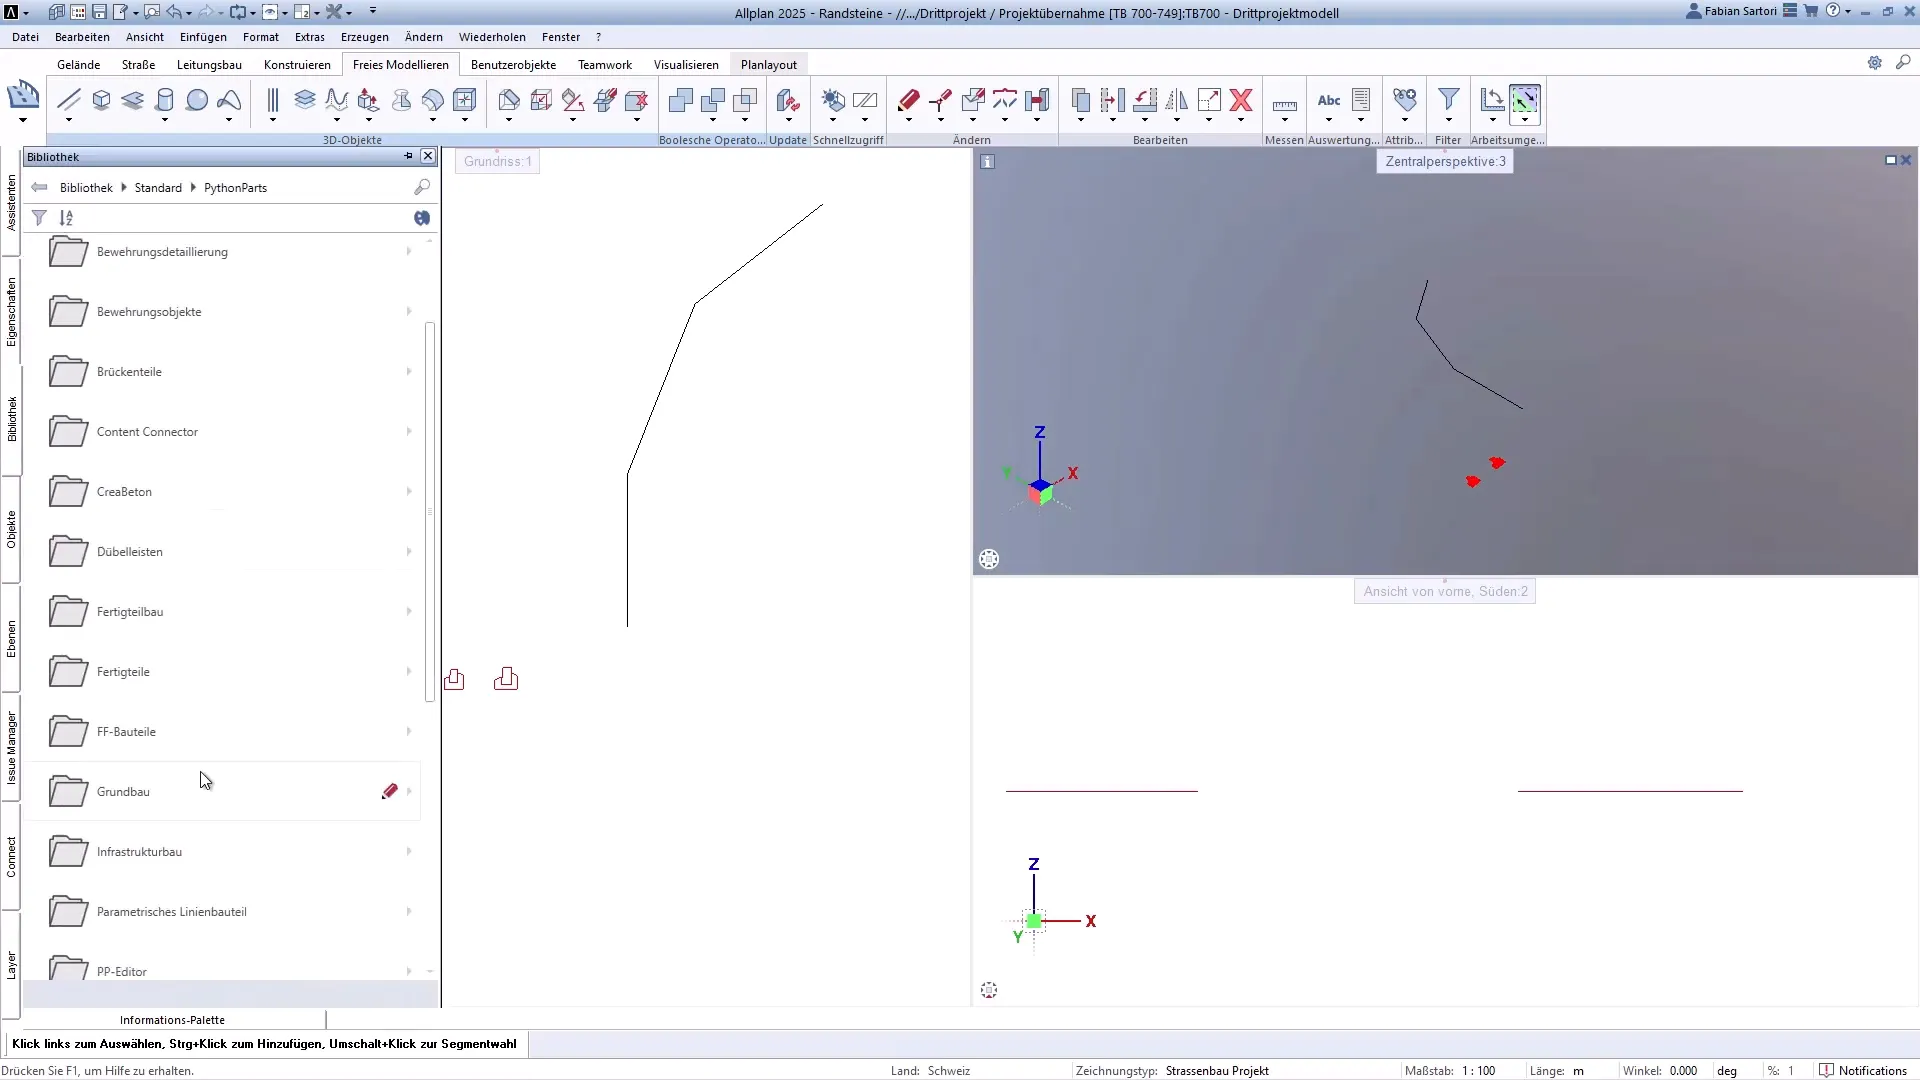Image resolution: width=1920 pixels, height=1080 pixels.
Task: Open the Ändern menu
Action: pyautogui.click(x=423, y=37)
